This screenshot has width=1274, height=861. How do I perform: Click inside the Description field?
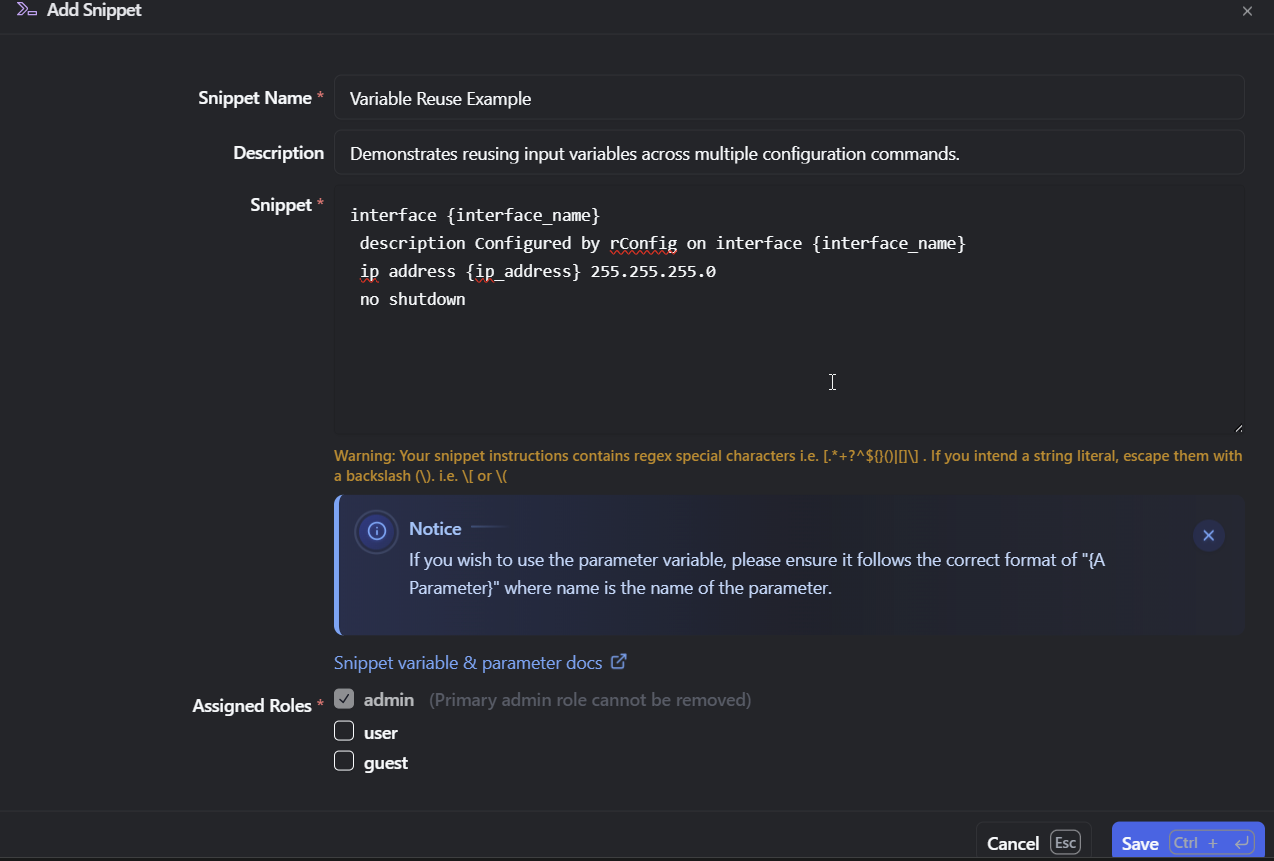700,153
